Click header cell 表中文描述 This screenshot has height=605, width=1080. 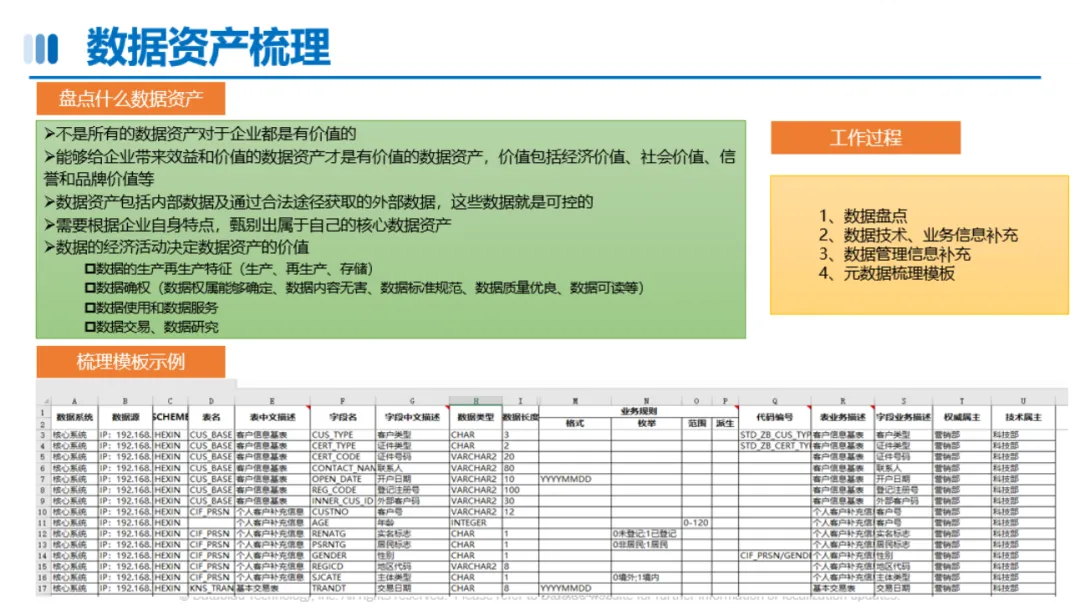[272, 417]
